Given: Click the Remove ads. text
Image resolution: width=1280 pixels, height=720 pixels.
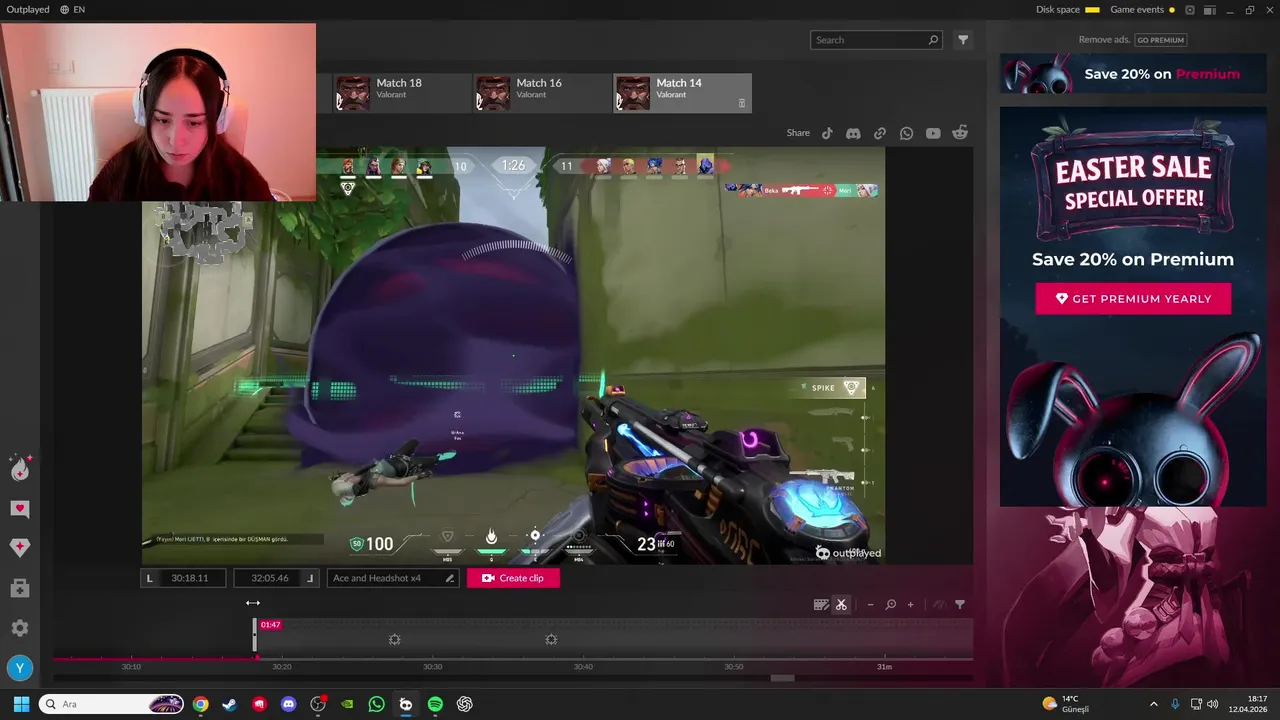Looking at the screenshot, I should (x=1104, y=40).
